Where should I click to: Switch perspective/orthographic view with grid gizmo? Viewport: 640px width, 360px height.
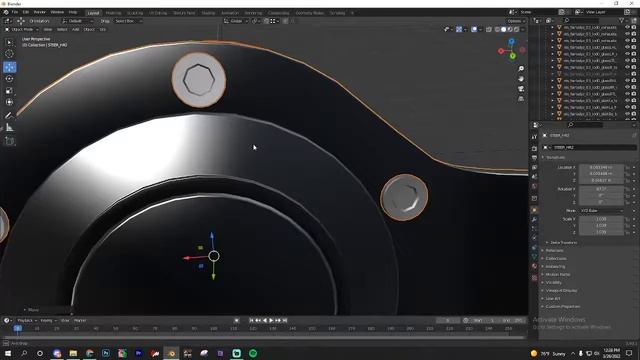point(521,99)
